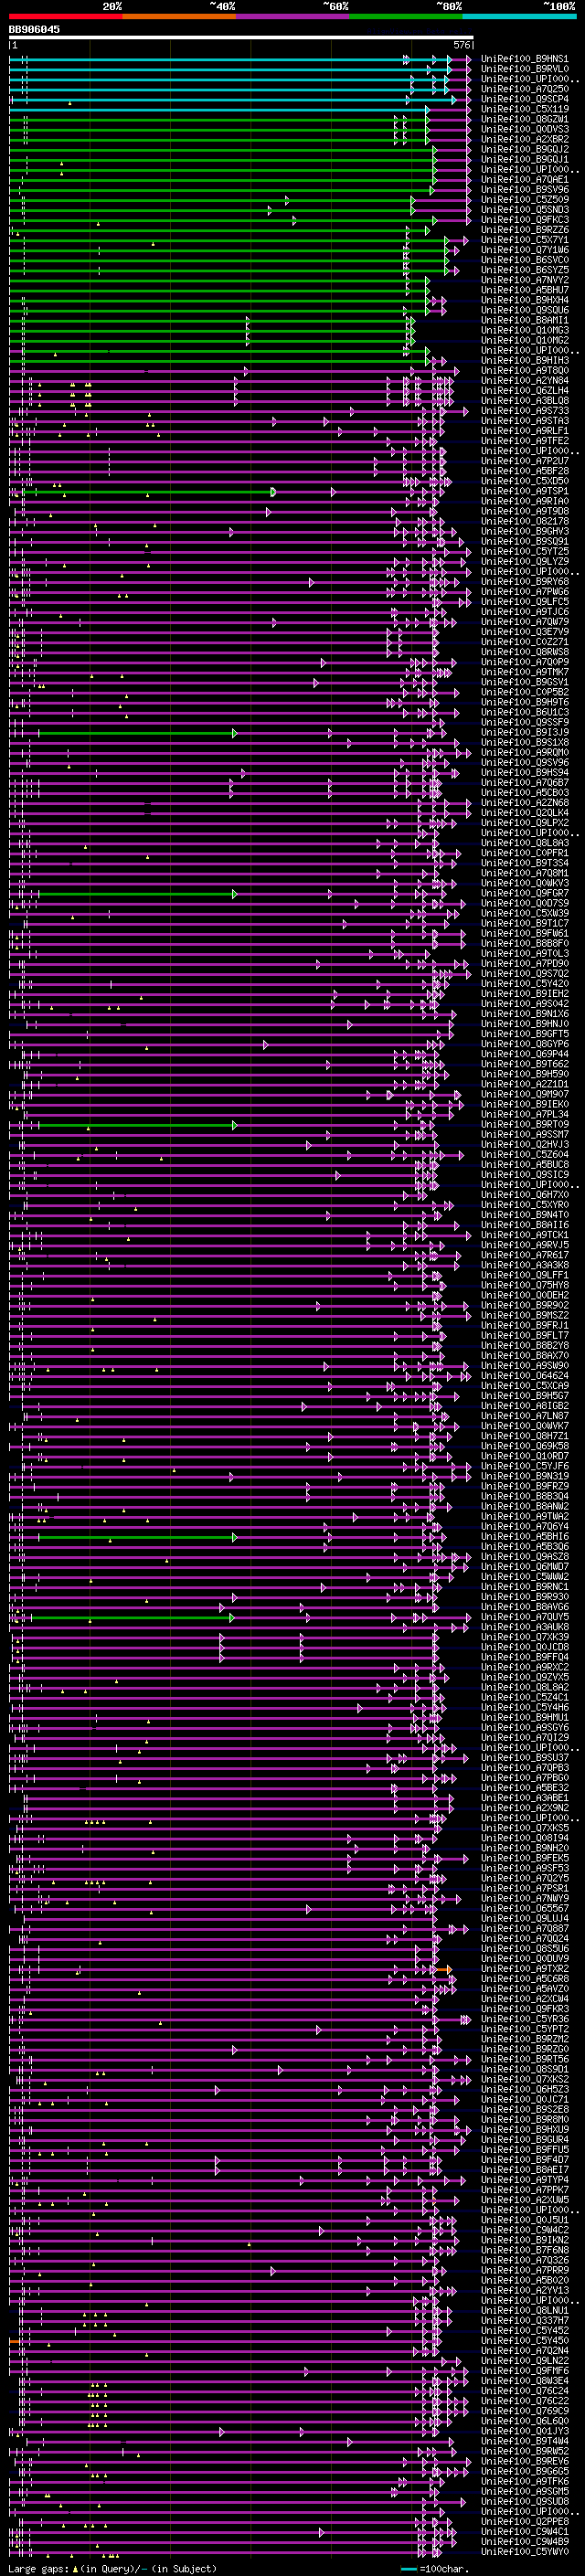This screenshot has height=2576, width=585.
Task: Select the UniRef100_Q10MG3 label
Action: pyautogui.click(x=525, y=330)
